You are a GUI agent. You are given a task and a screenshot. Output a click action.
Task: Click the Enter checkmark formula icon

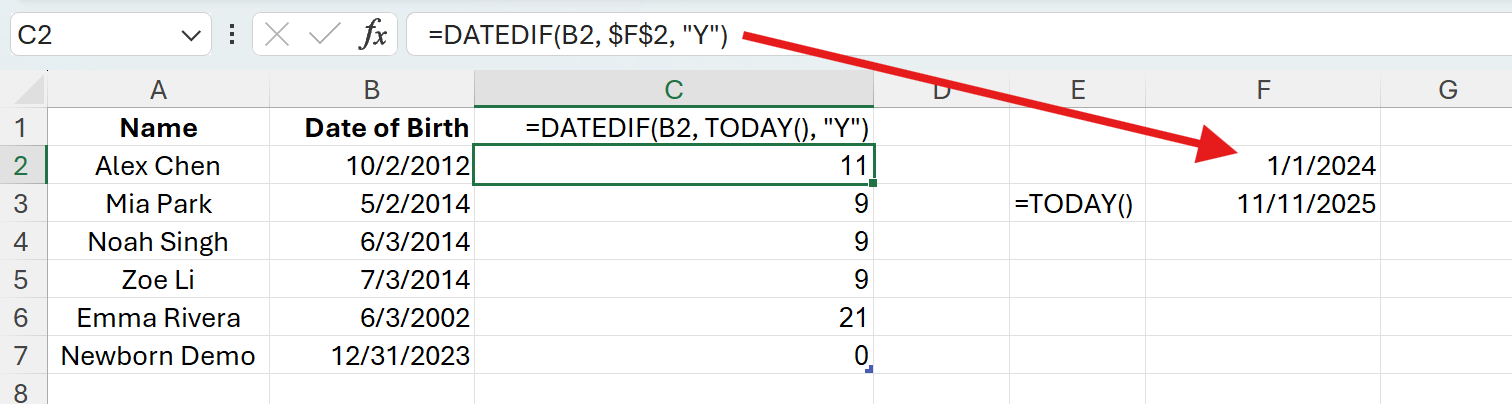point(324,35)
